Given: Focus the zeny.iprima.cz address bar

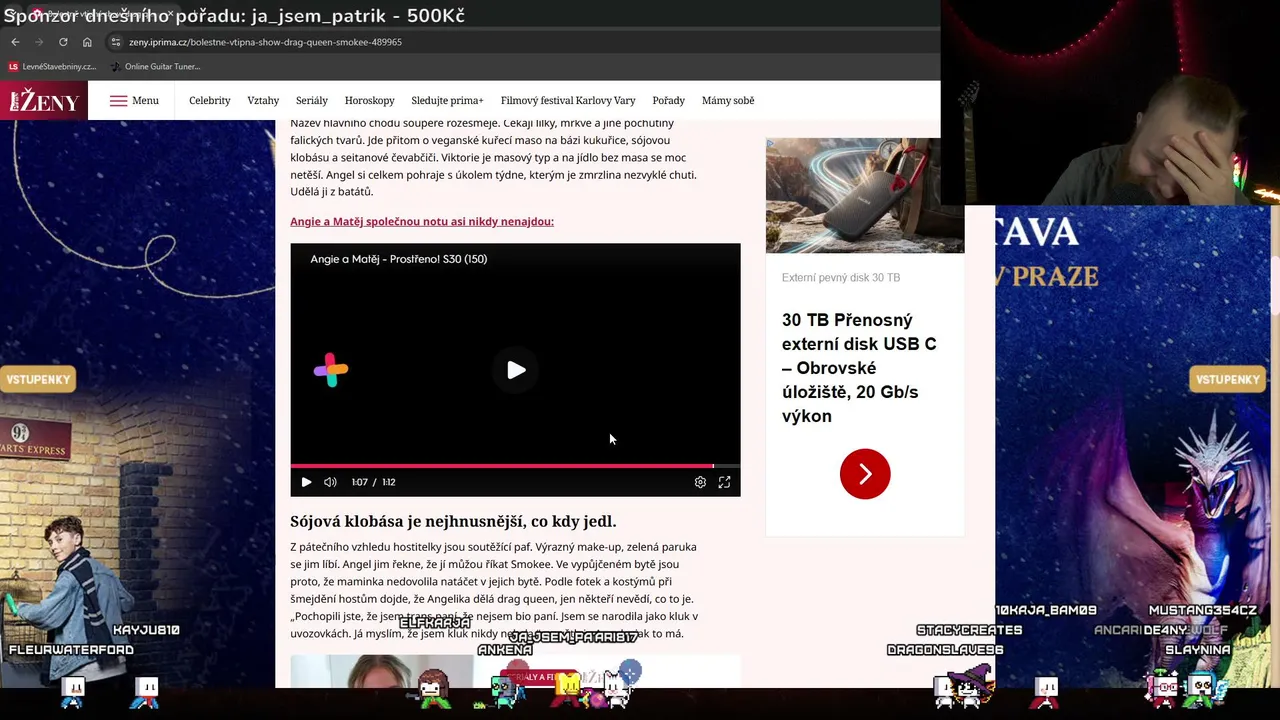Looking at the screenshot, I should [265, 42].
